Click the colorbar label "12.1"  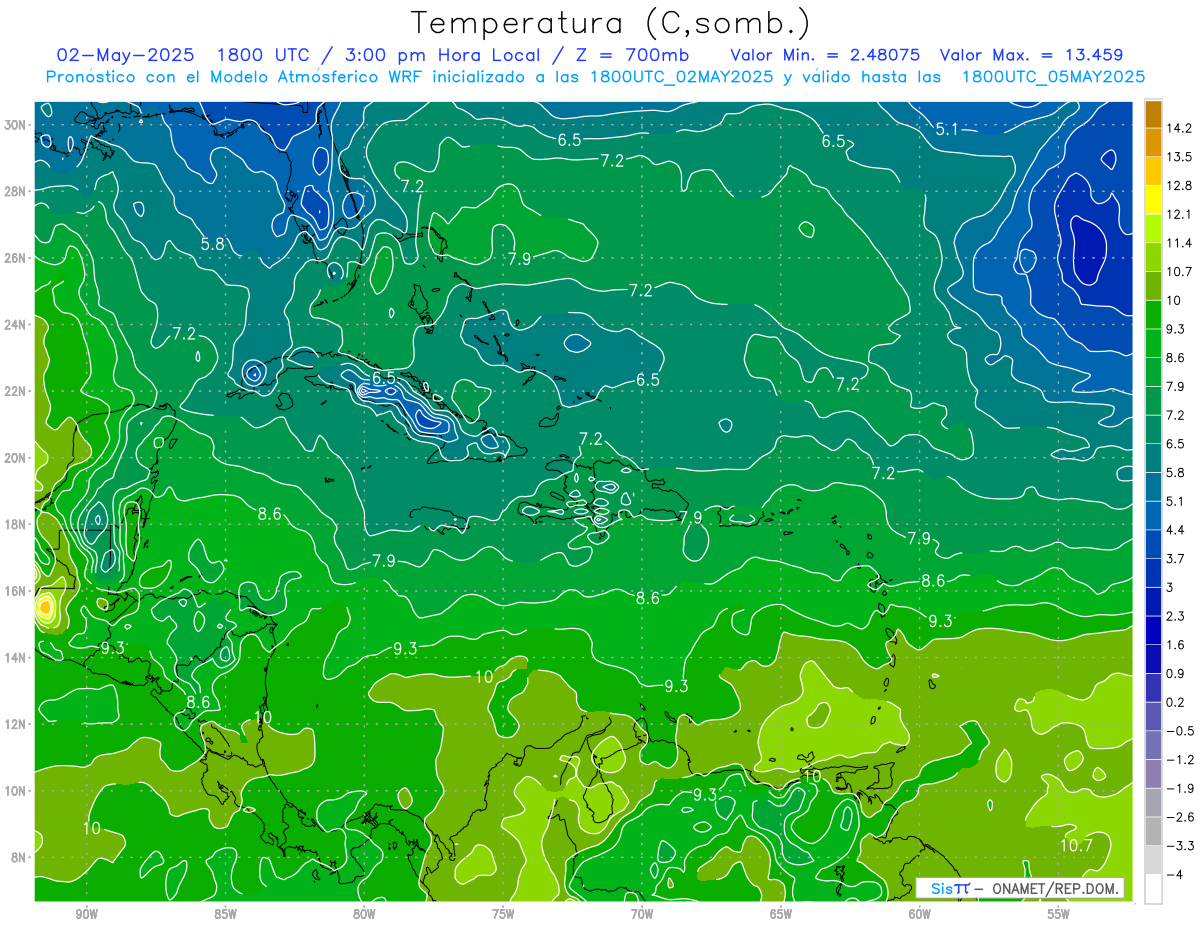click(1180, 215)
